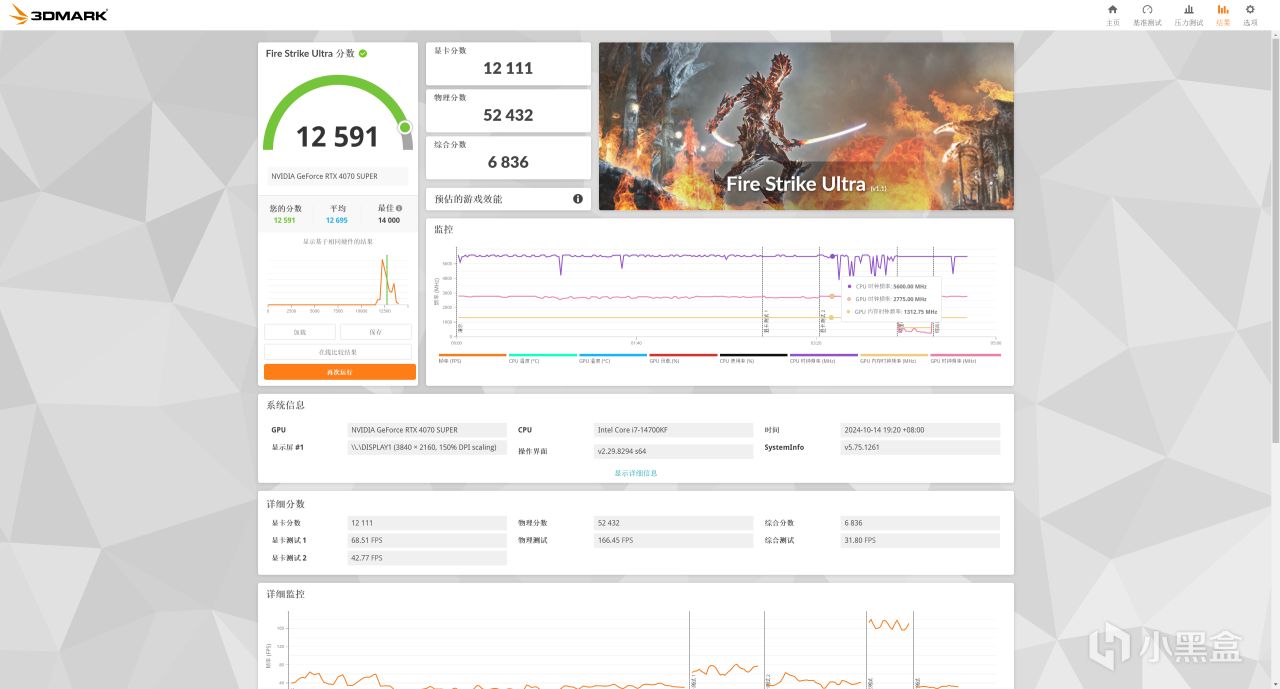This screenshot has width=1280, height=689.
Task: Click the 物理测试 value 166.45 FPS
Action: coord(673,540)
